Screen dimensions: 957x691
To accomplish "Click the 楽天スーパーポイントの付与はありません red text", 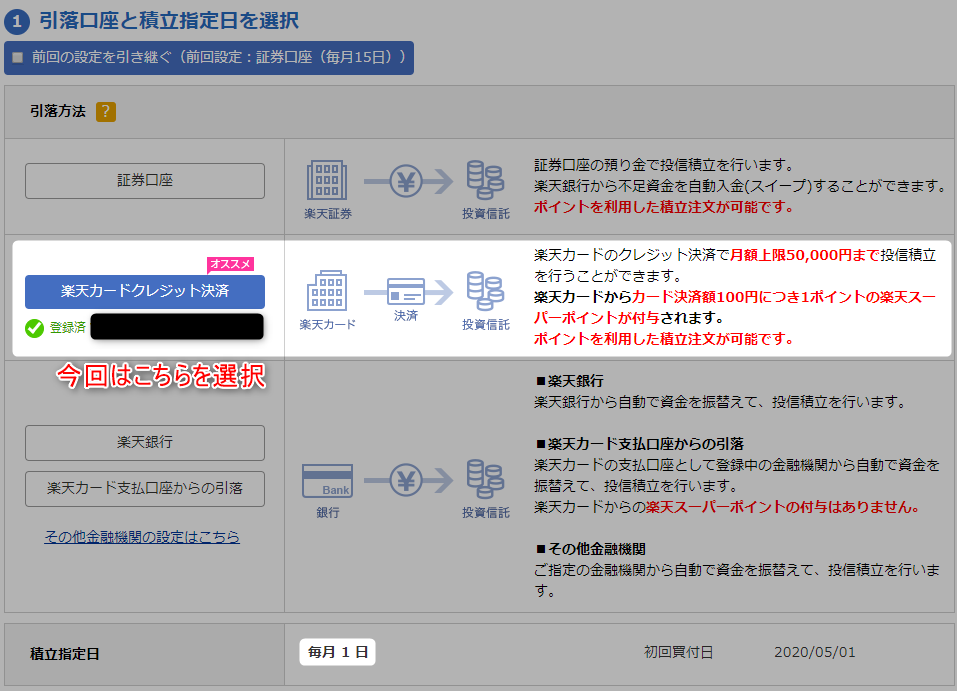I will coord(782,507).
